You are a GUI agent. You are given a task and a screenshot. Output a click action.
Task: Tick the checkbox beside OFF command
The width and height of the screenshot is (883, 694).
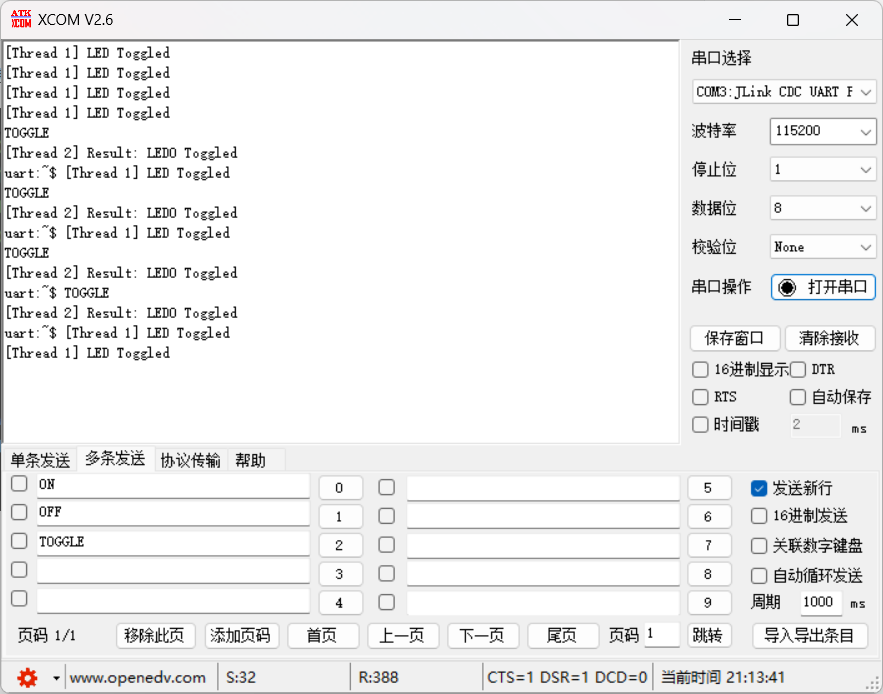[19, 512]
